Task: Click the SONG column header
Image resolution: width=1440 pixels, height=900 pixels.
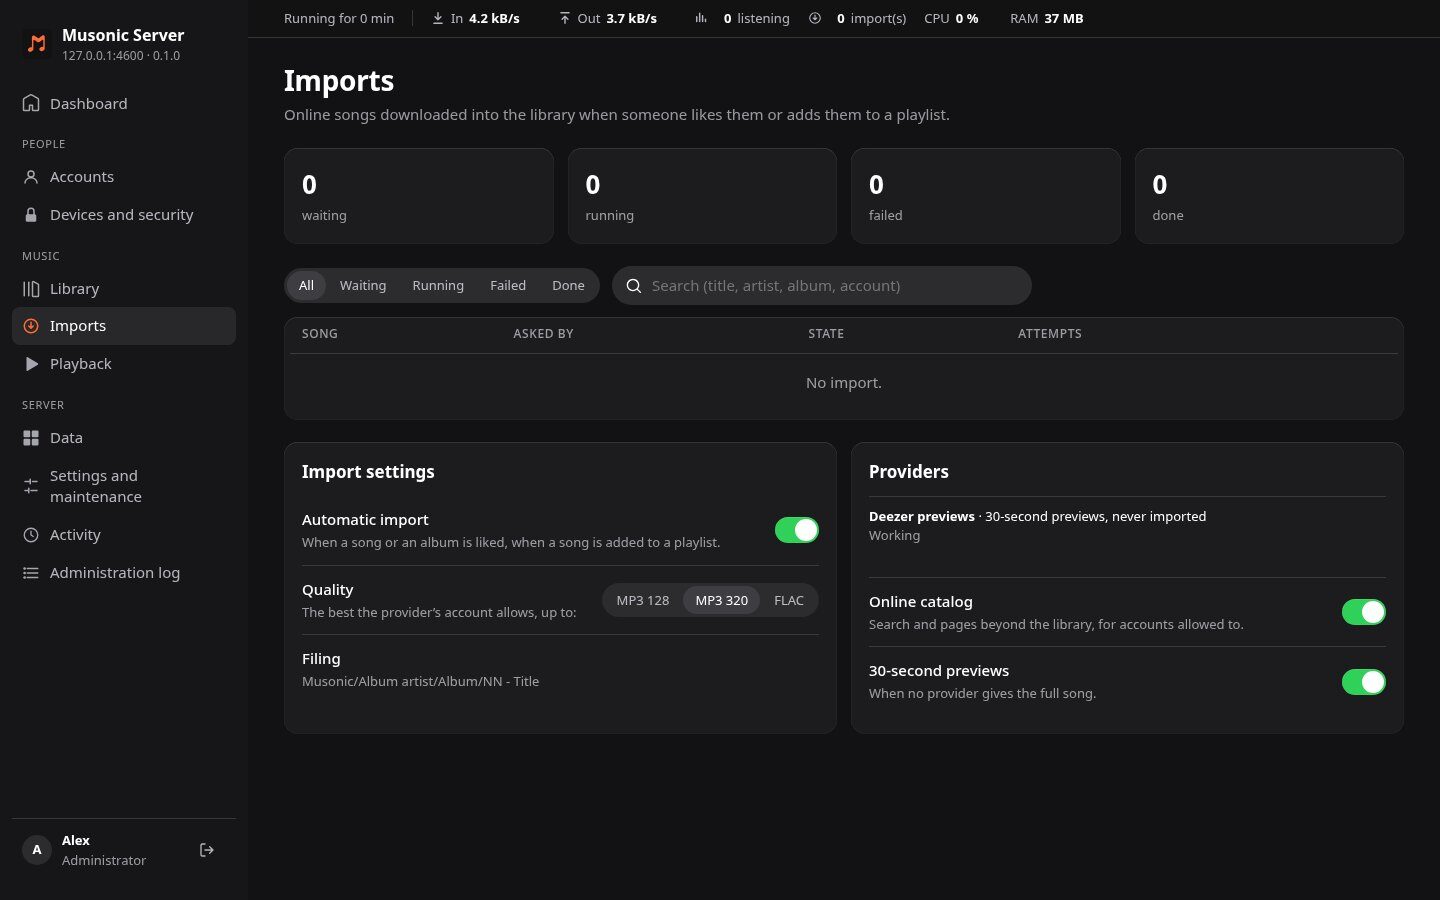Action: pos(320,334)
